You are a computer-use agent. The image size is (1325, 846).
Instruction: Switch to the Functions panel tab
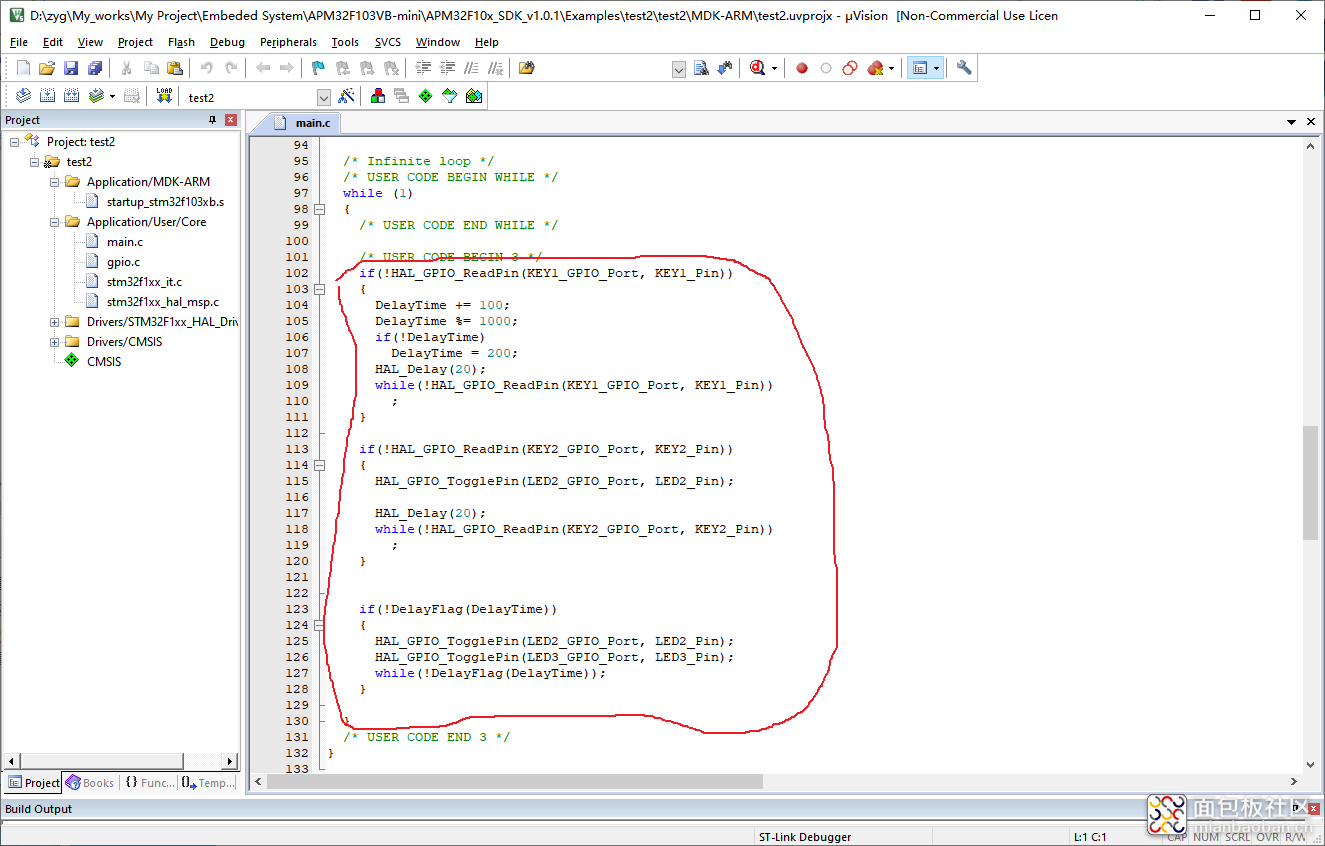pos(150,783)
